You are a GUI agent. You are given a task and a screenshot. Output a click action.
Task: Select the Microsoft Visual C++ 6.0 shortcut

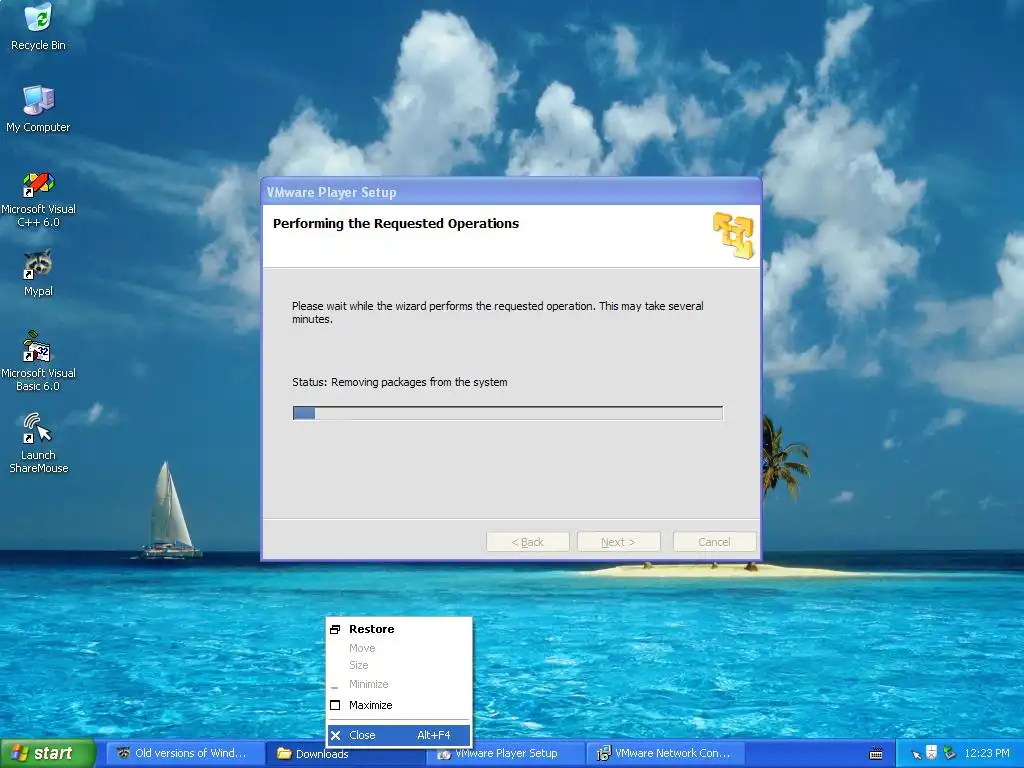click(x=38, y=199)
